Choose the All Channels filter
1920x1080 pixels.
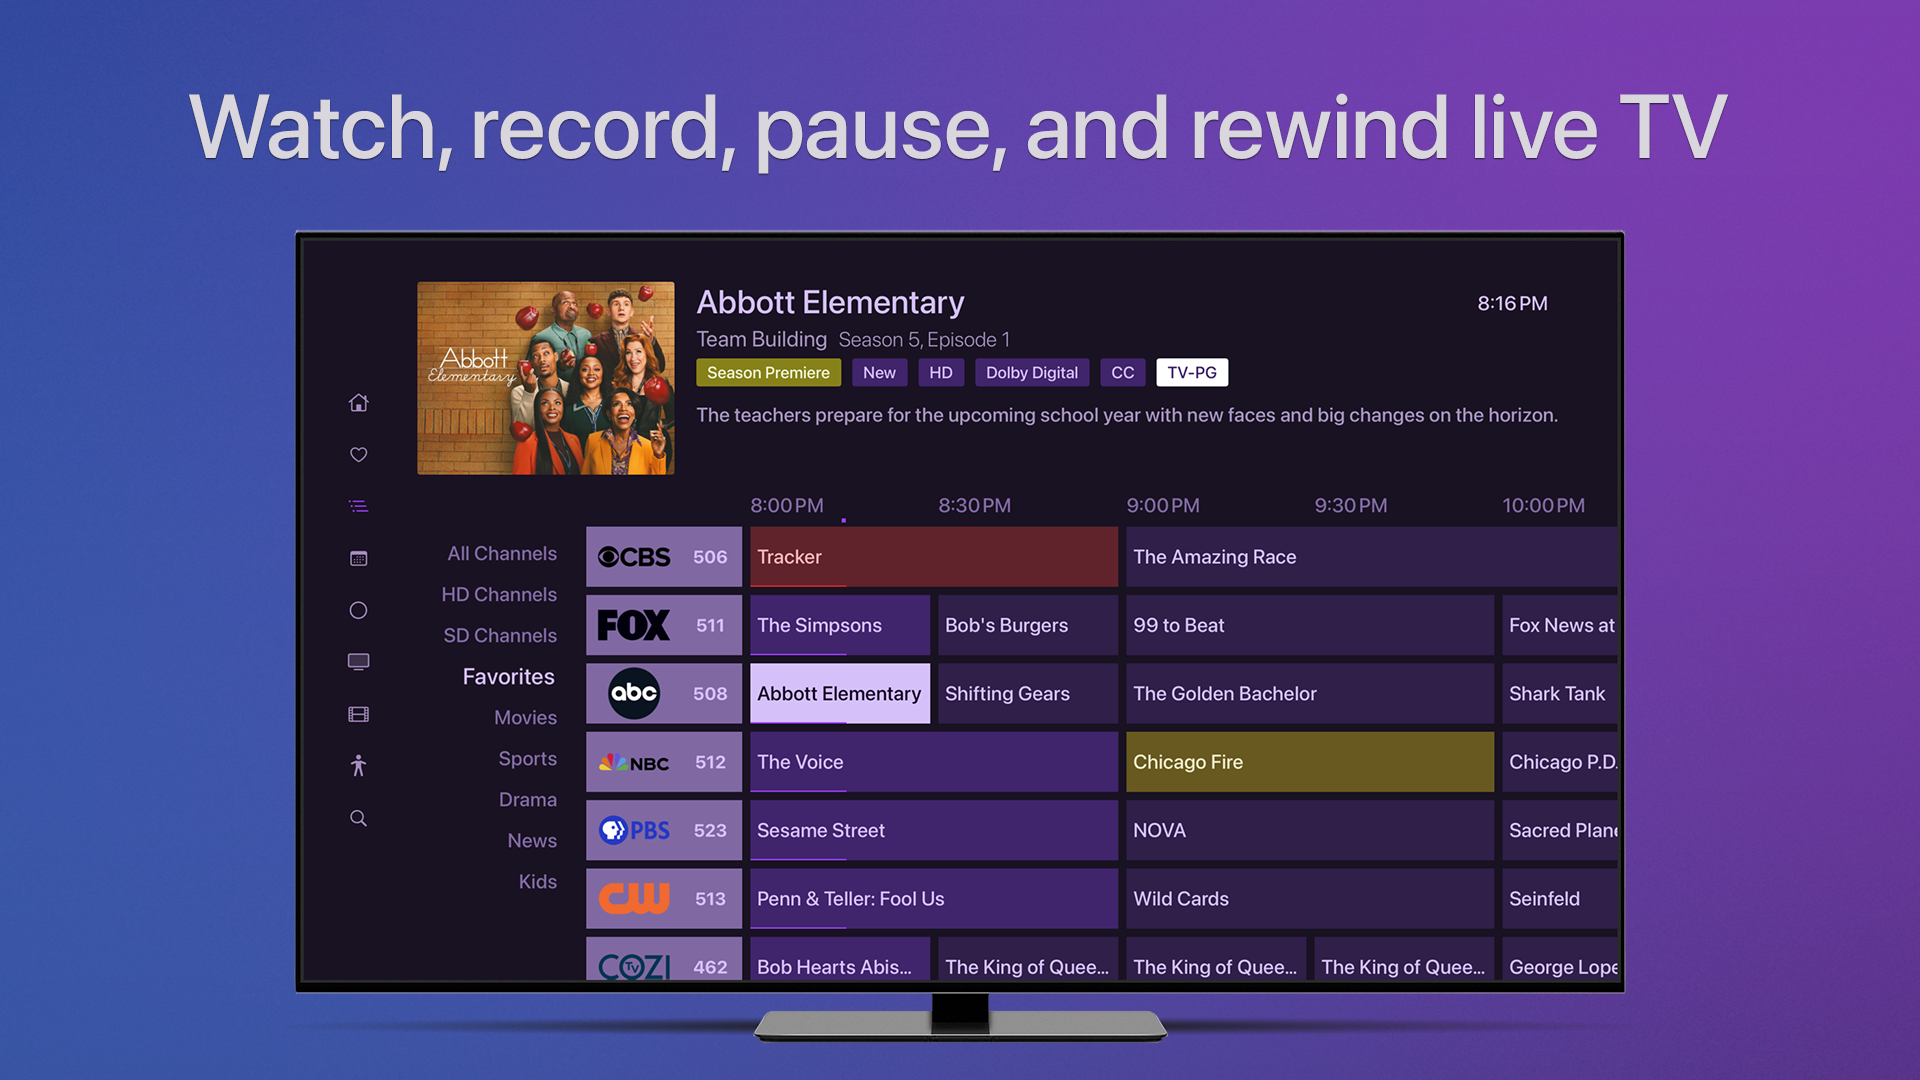coord(502,553)
